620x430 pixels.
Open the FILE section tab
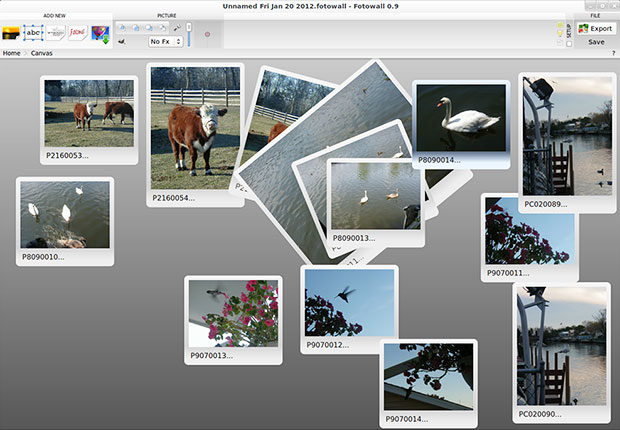tap(595, 16)
